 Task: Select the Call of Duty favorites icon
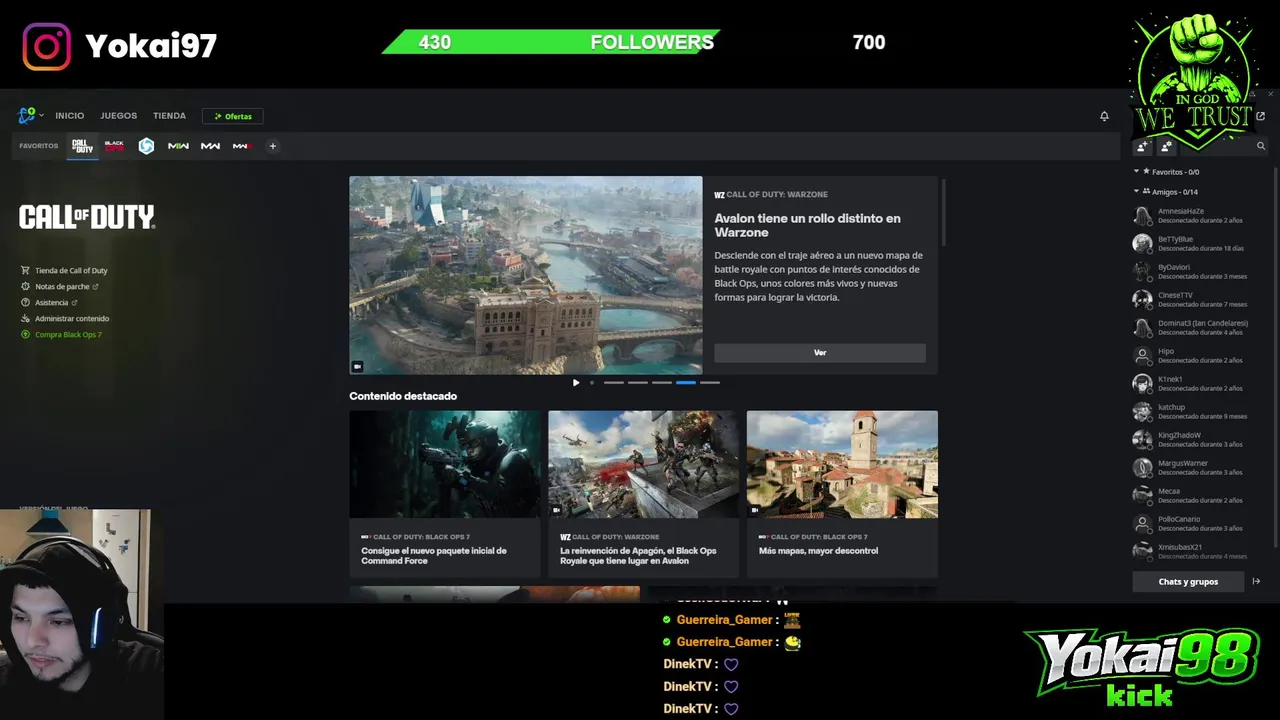click(x=83, y=146)
